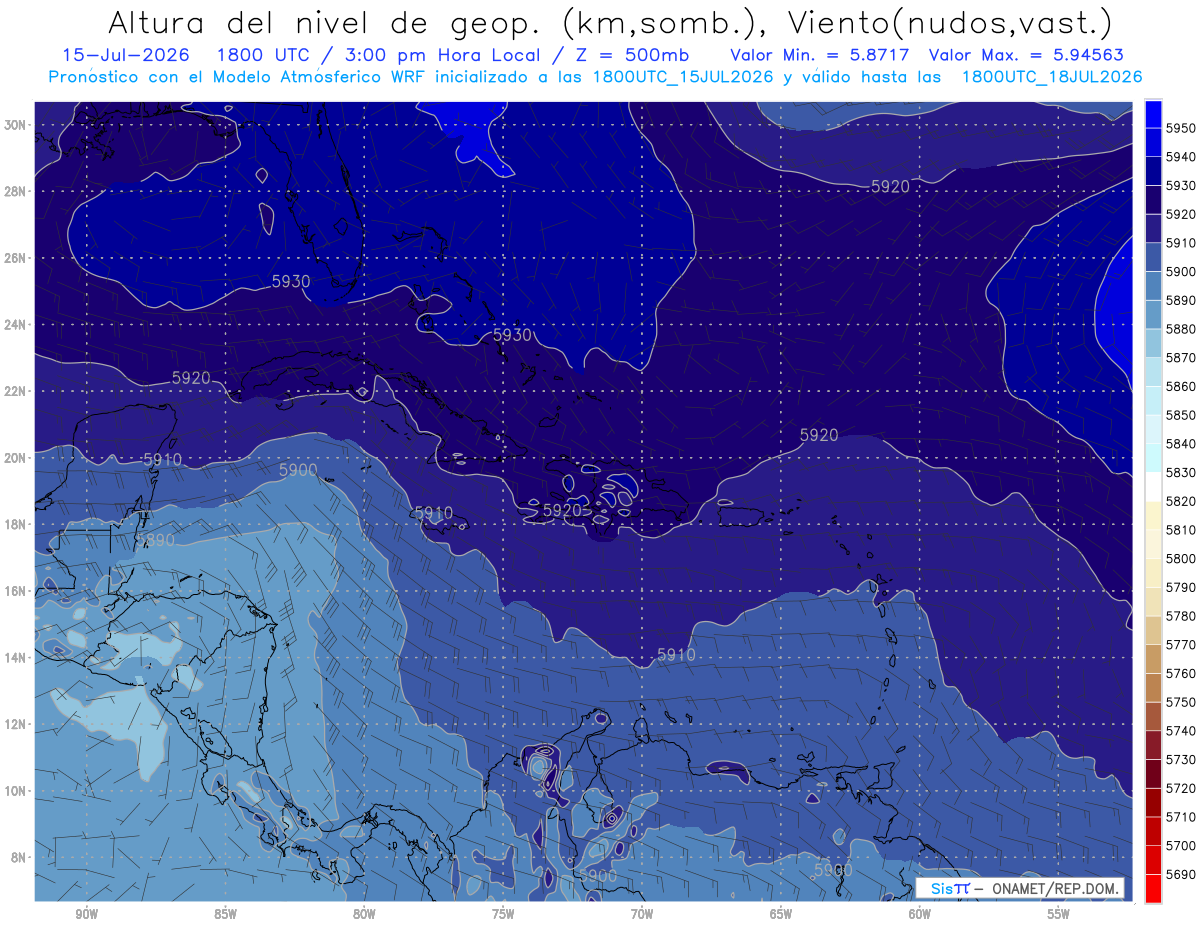Click the '5700' value in the color legend
The width and height of the screenshot is (1200, 927).
click(1181, 845)
